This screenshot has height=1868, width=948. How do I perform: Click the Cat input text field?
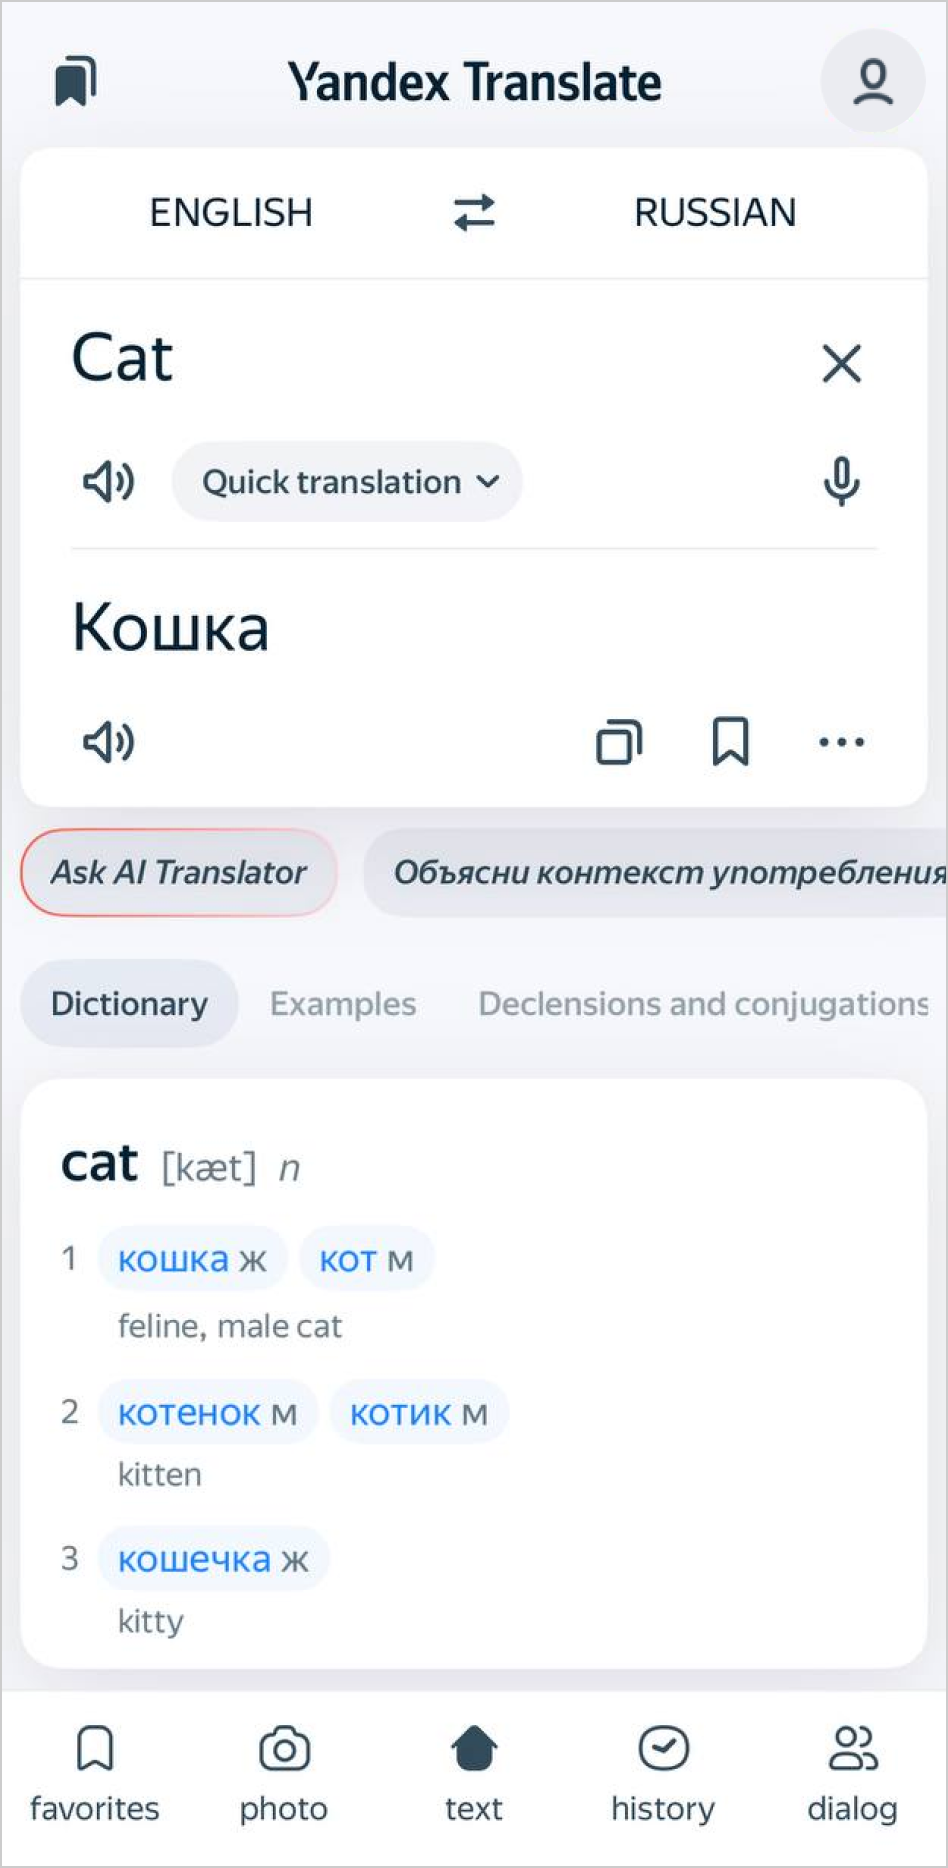pyautogui.click(x=400, y=359)
